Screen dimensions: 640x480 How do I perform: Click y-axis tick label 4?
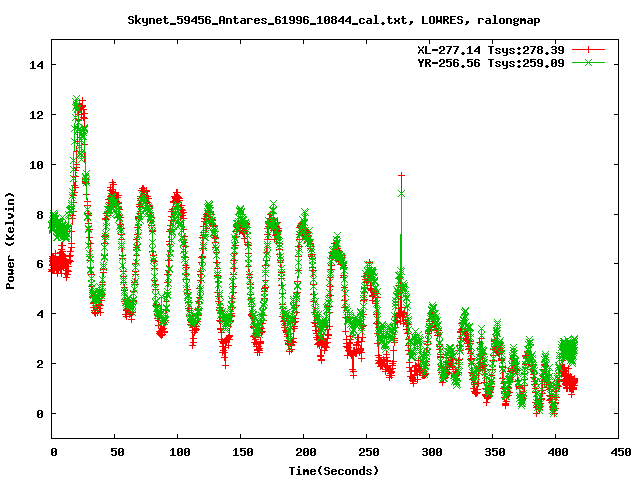tap(40, 314)
